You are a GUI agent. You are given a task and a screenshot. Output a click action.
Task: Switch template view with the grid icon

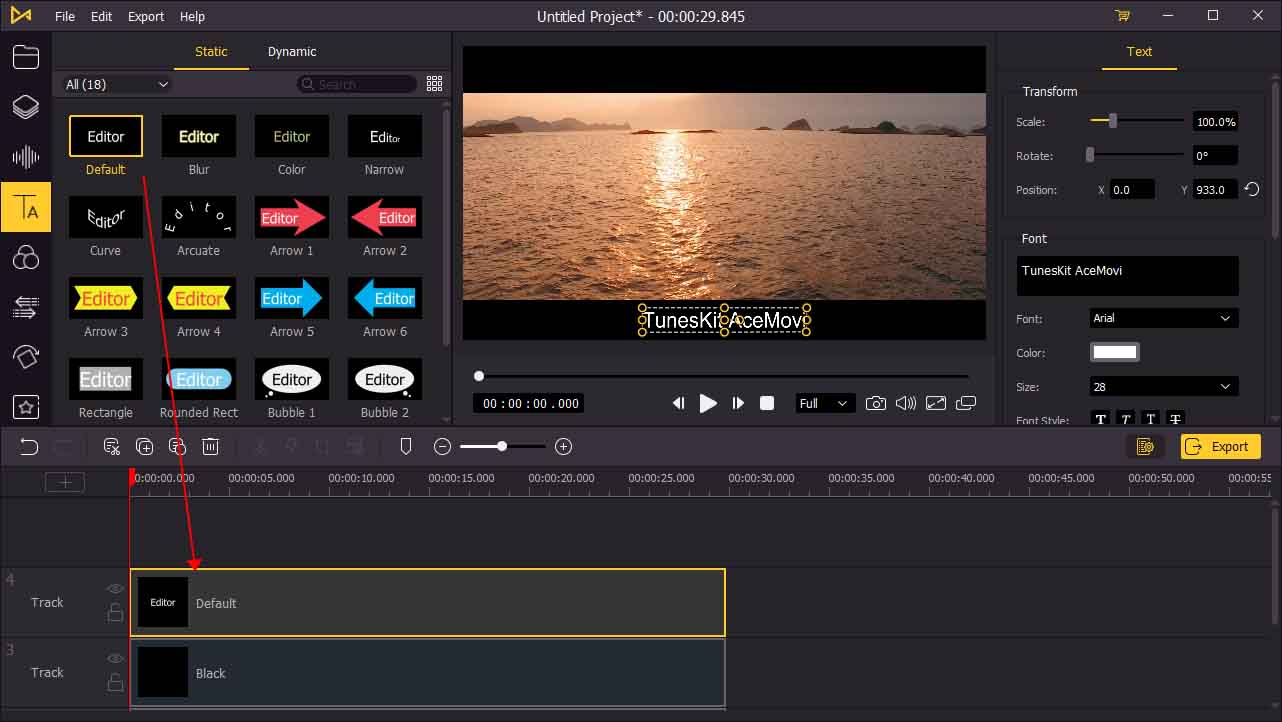(x=435, y=84)
